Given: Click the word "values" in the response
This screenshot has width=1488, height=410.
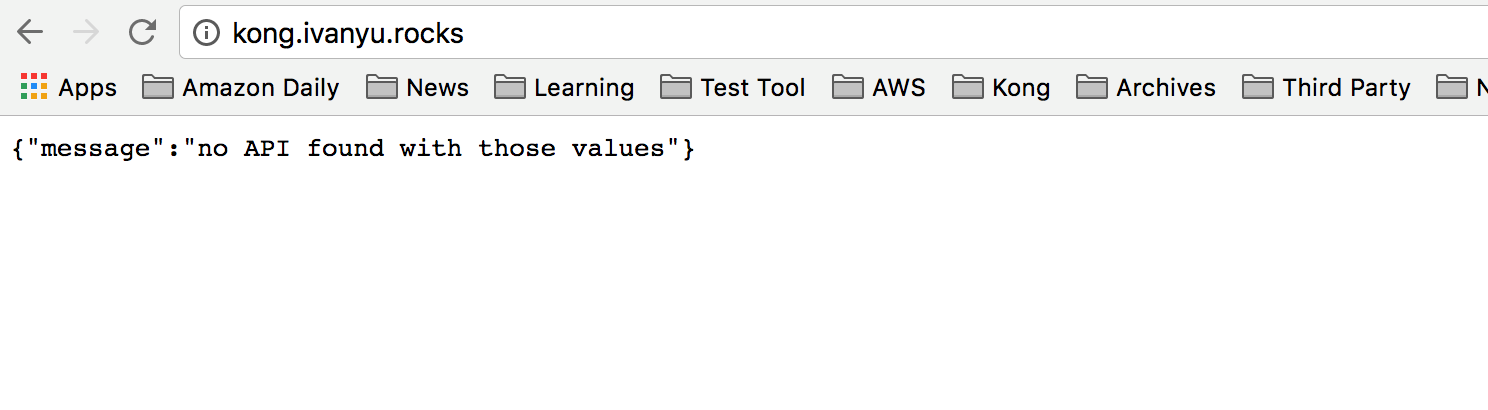Looking at the screenshot, I should point(618,149).
